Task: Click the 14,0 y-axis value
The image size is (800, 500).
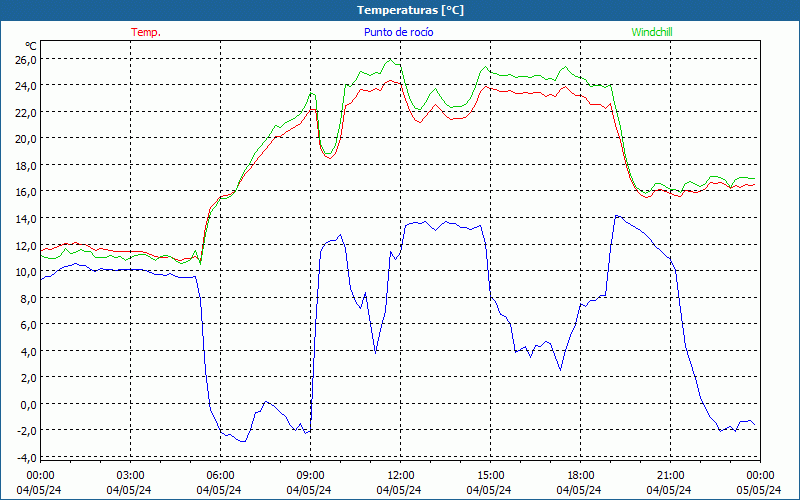Action: pyautogui.click(x=27, y=218)
